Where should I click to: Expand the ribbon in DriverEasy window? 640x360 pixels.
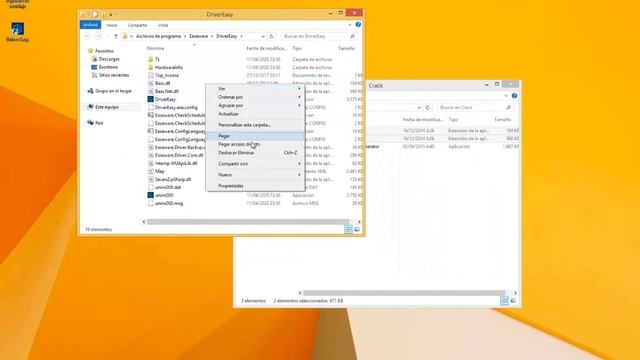(349, 25)
